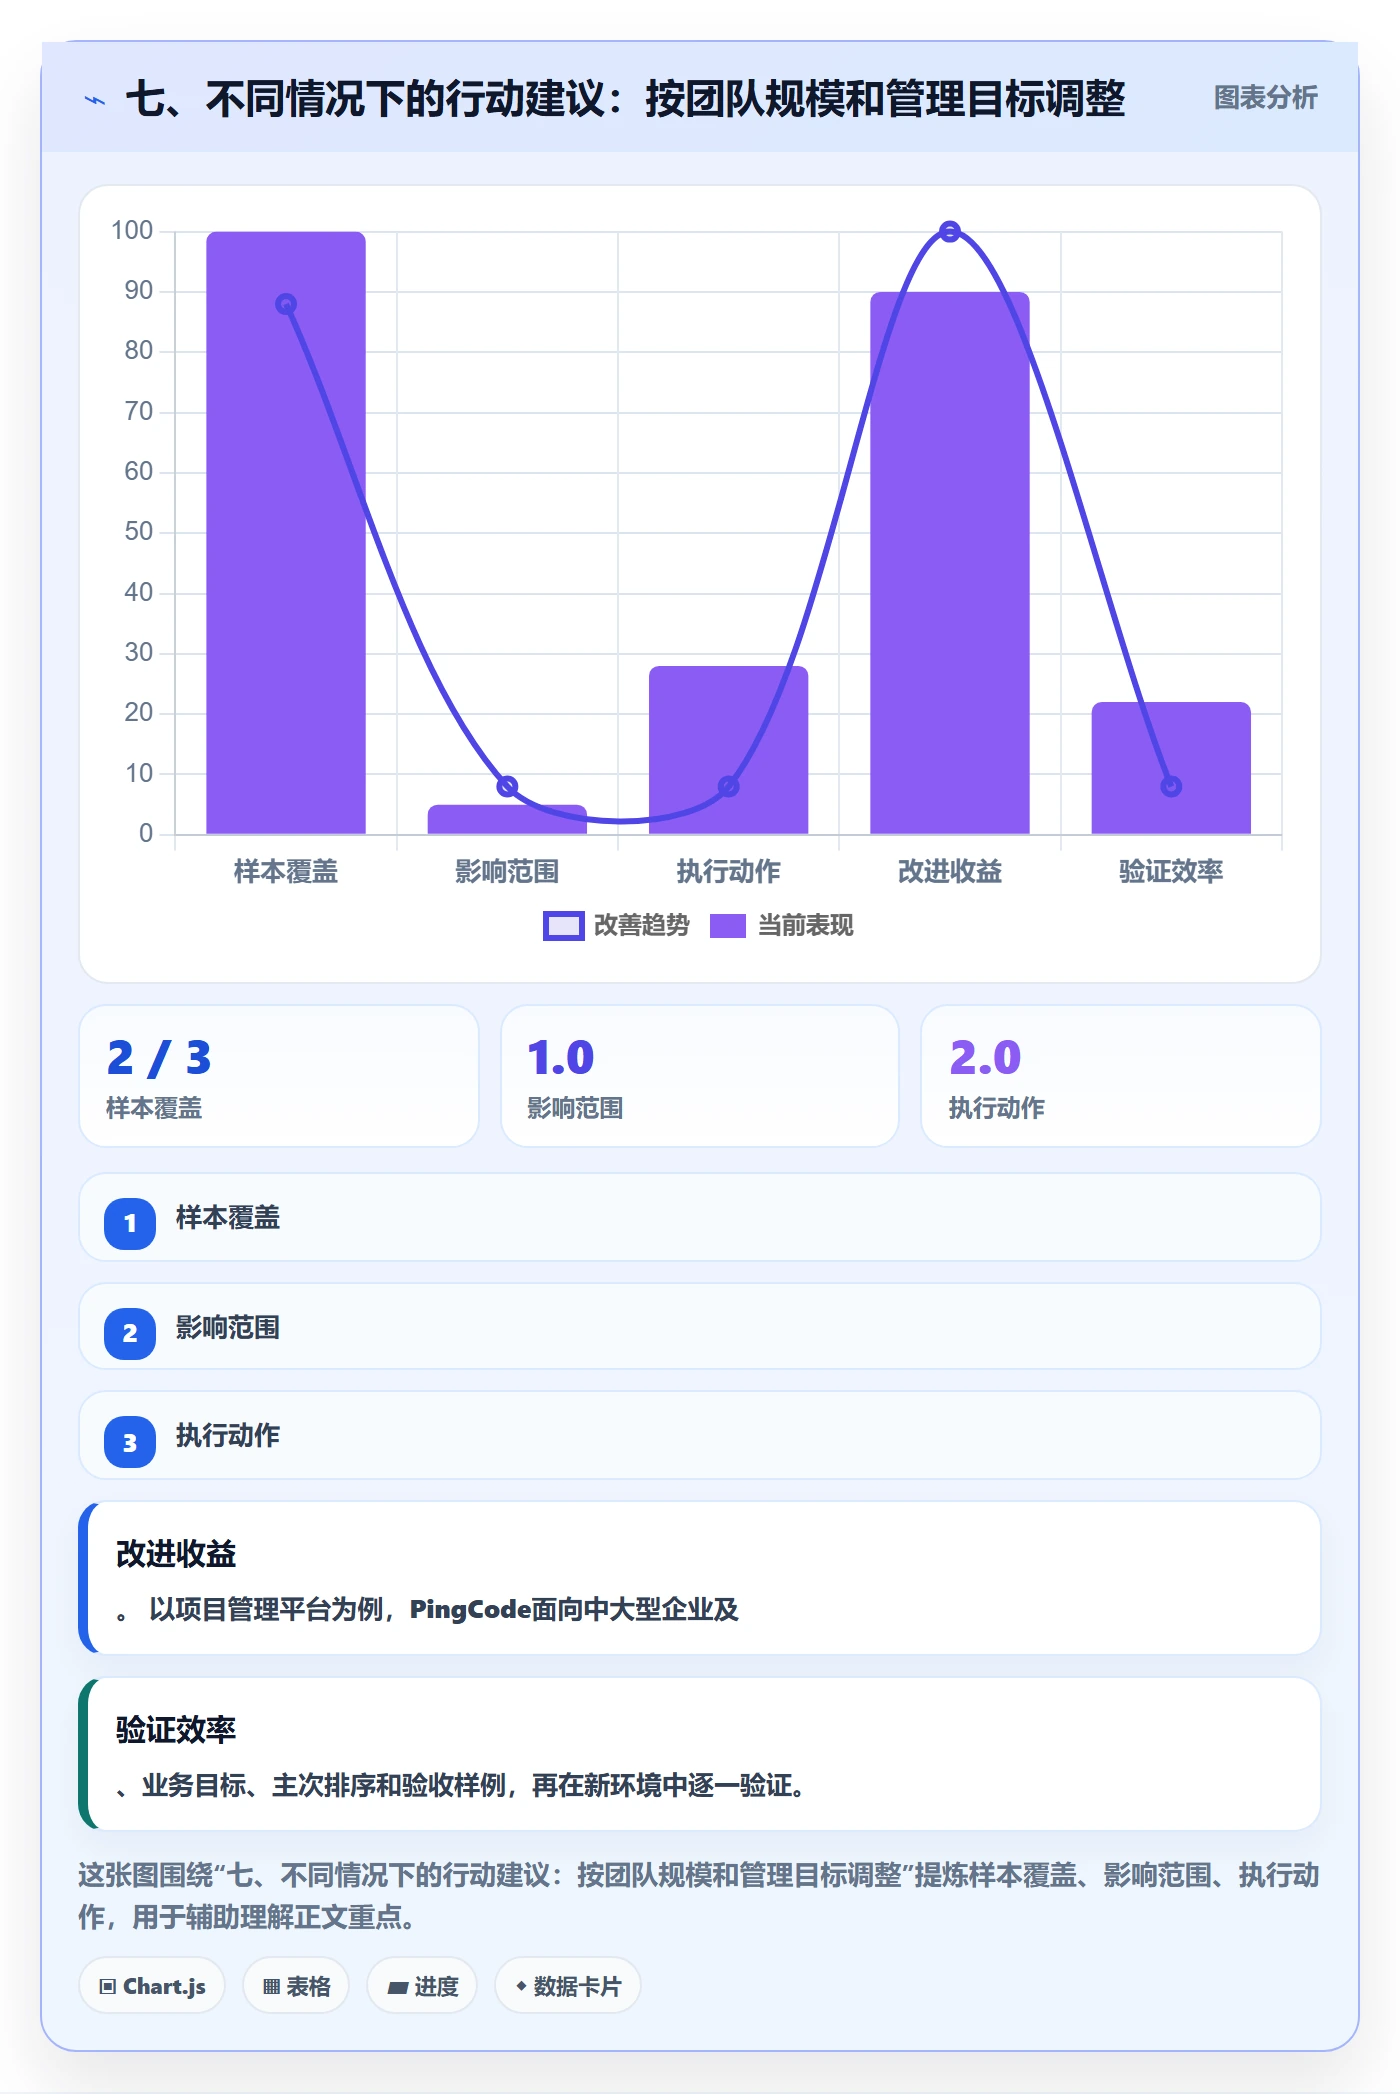
Task: Select the 表格 tag
Action: (x=296, y=1986)
